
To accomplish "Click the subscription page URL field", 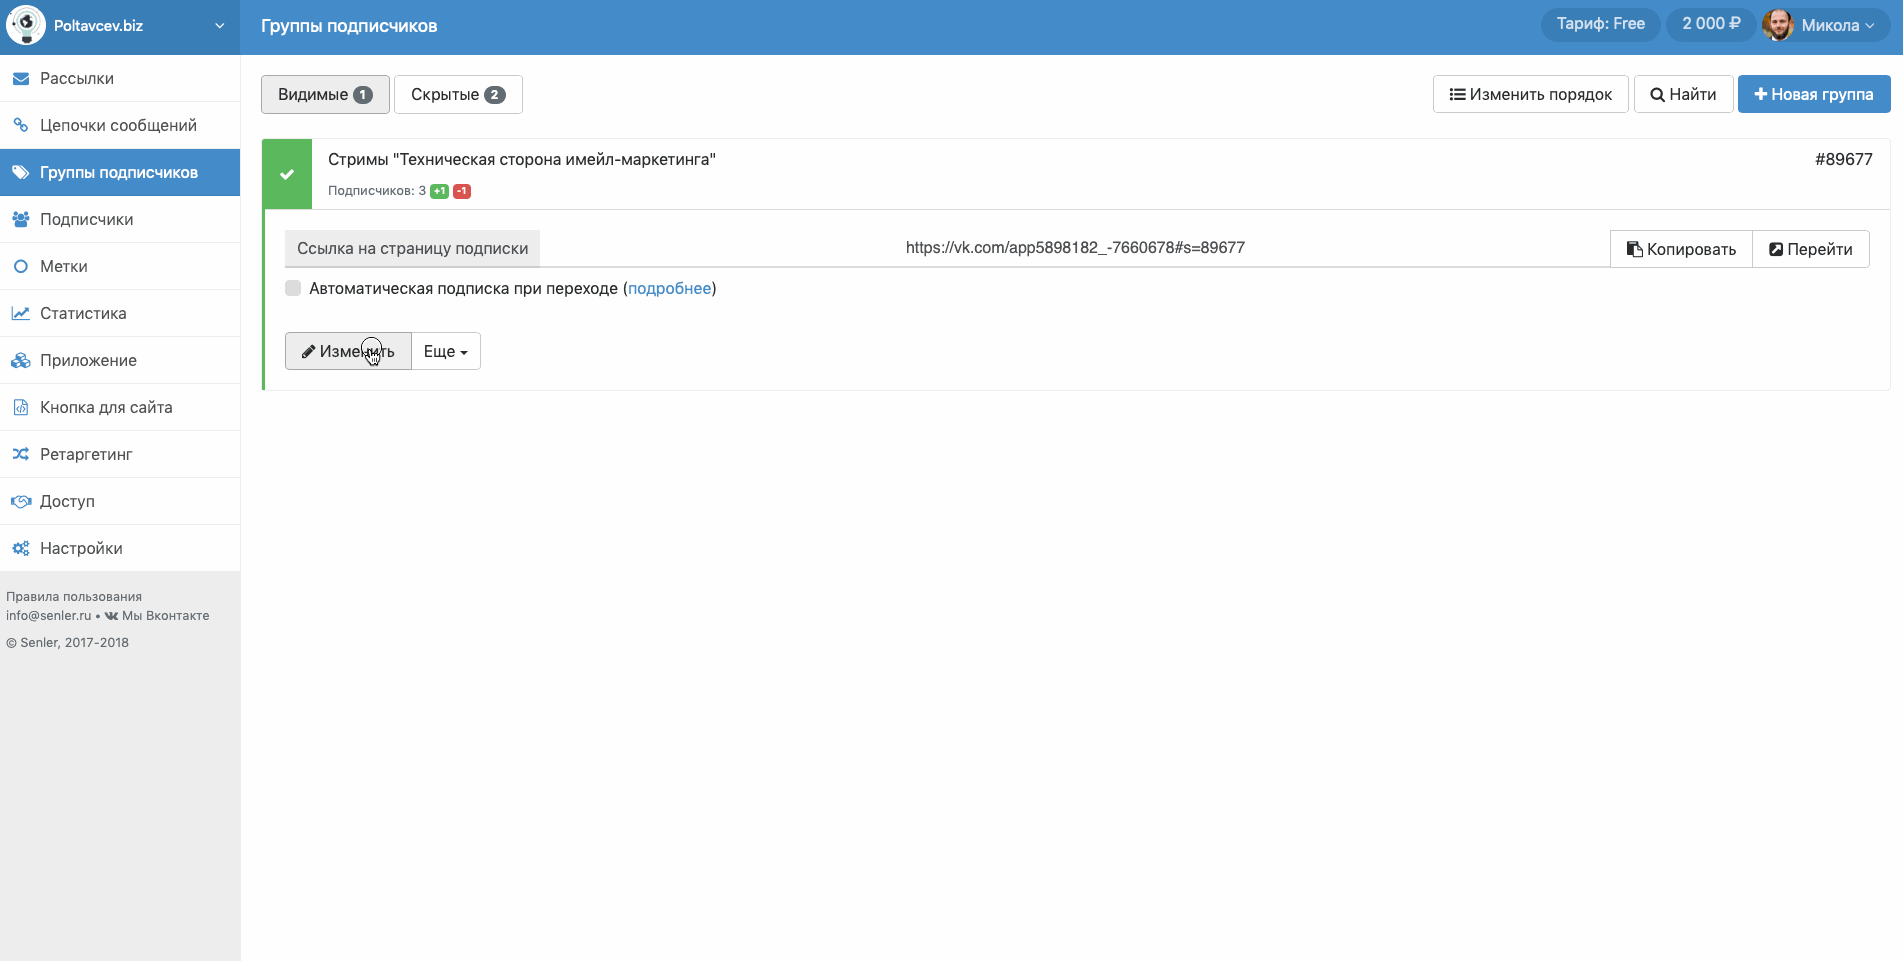I will (x=1074, y=248).
